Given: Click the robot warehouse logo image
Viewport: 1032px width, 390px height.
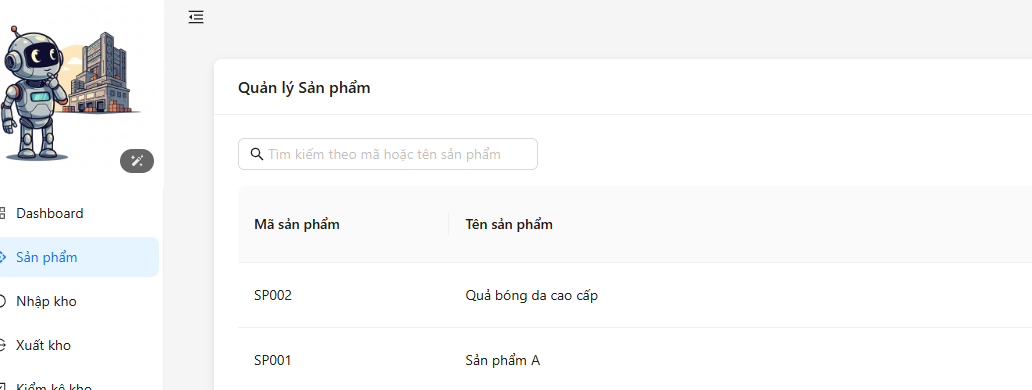Looking at the screenshot, I should coord(69,92).
